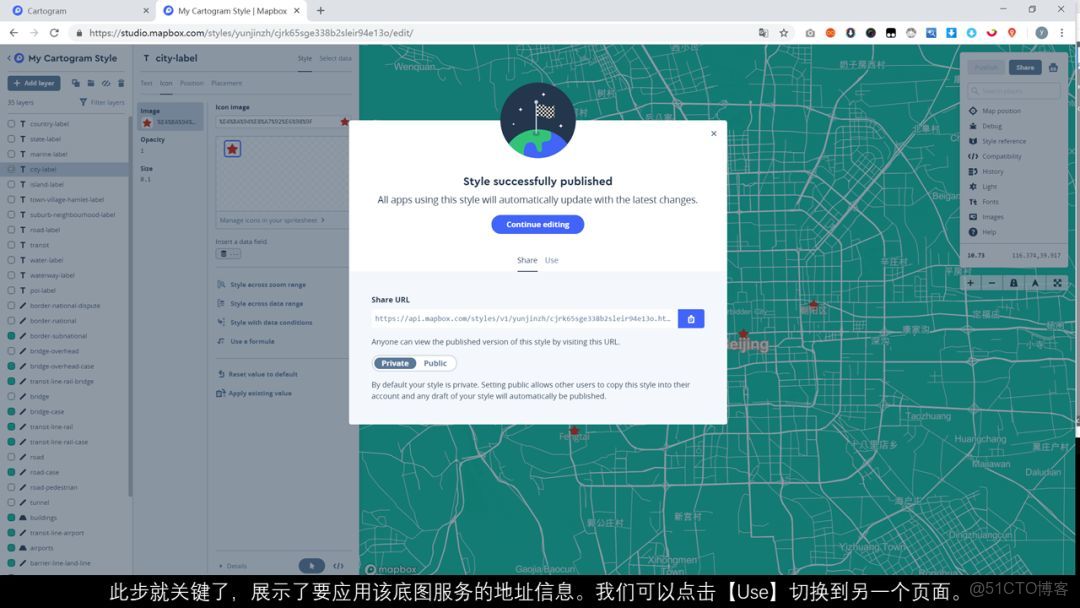
Task: Open the Debug panel icon
Action: pyautogui.click(x=992, y=125)
